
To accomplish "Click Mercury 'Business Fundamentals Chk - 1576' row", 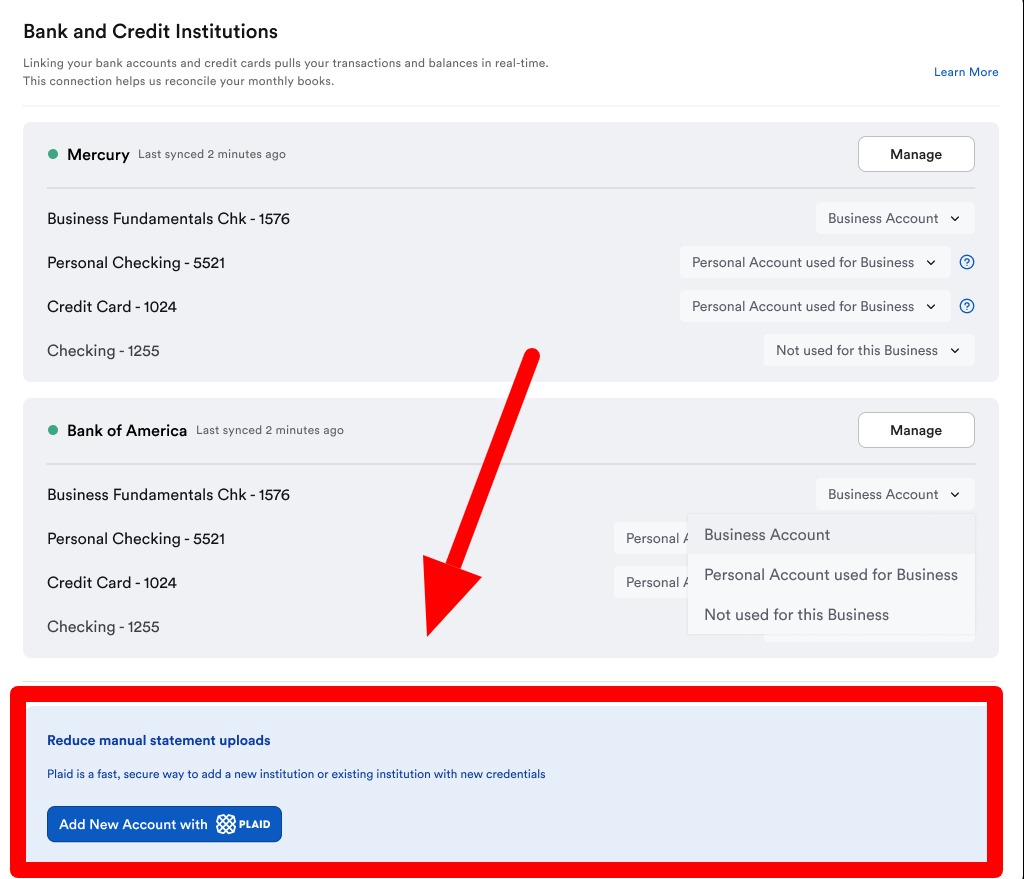I will point(168,218).
